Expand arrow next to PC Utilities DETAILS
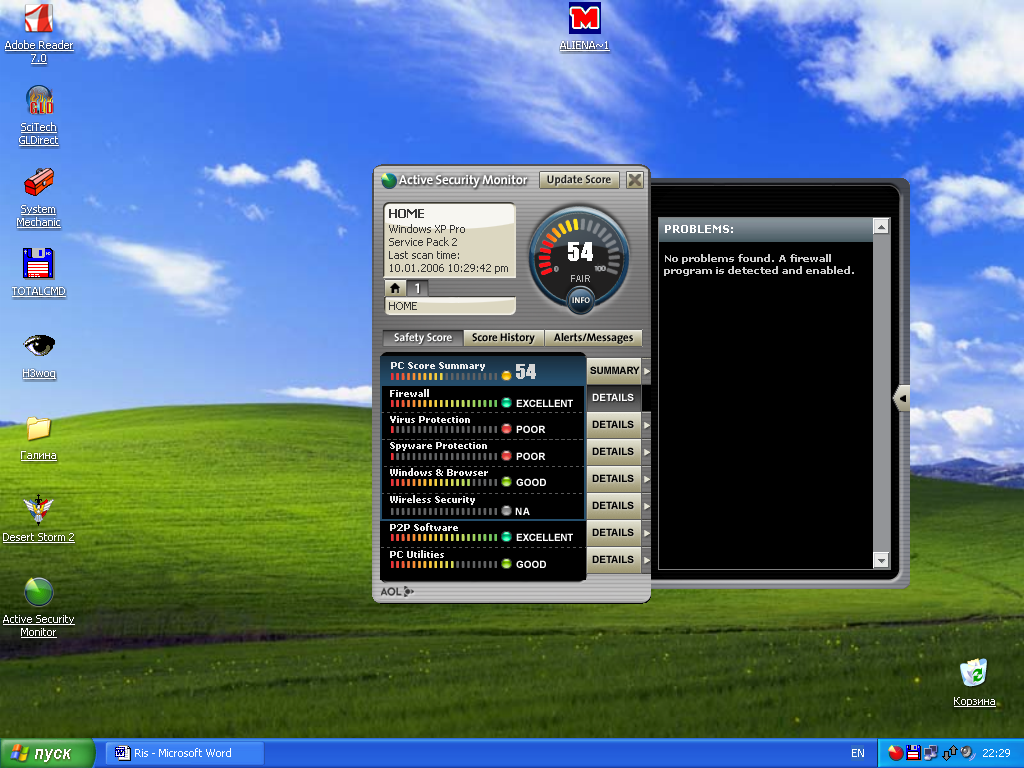1024x768 pixels. coord(647,560)
